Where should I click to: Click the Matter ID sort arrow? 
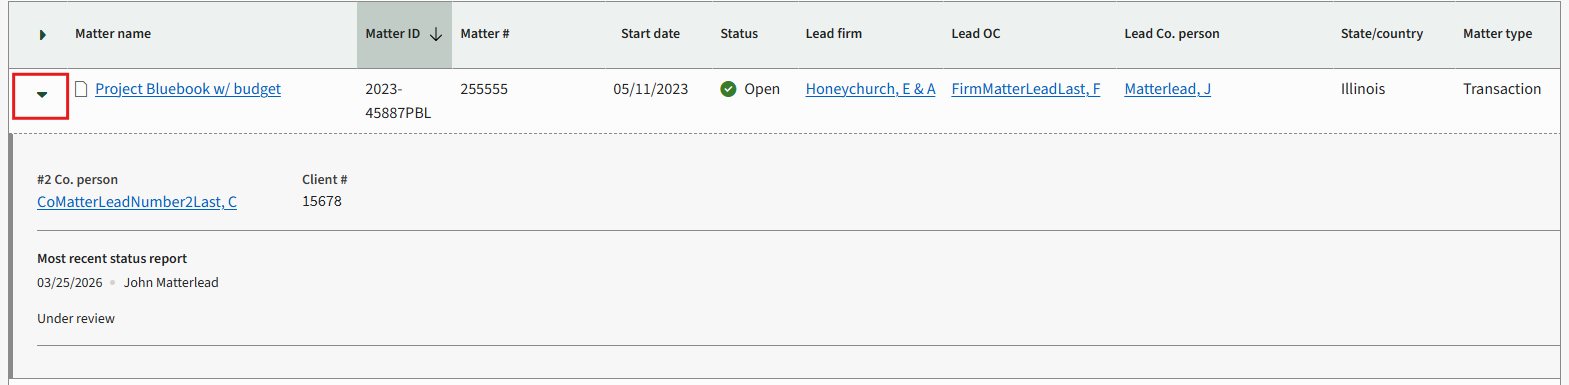[436, 34]
